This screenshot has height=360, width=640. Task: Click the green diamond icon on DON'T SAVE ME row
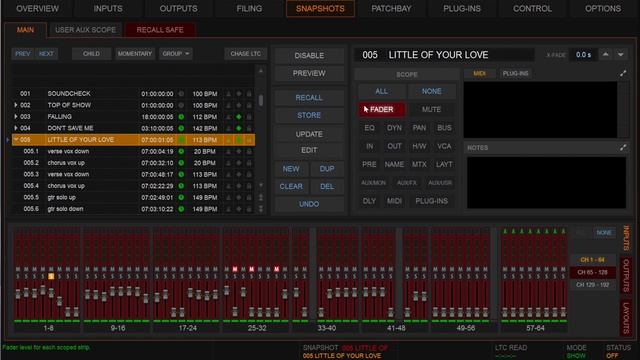click(239, 128)
